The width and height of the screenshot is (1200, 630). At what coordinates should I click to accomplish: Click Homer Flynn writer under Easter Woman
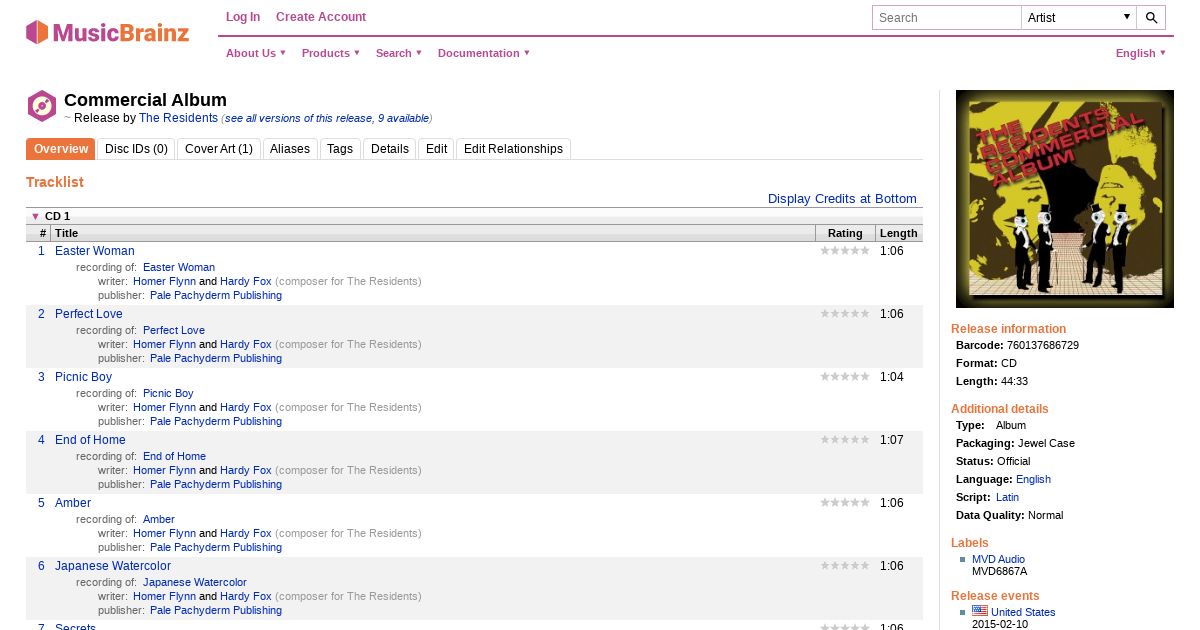[x=164, y=281]
